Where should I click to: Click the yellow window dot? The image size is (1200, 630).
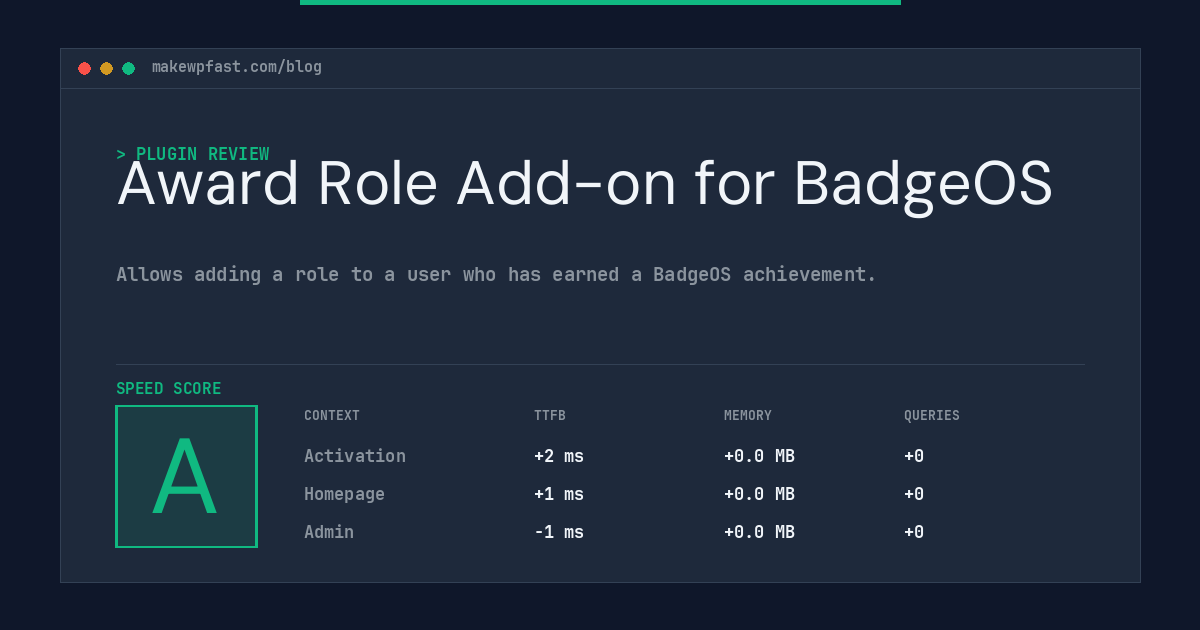point(106,68)
